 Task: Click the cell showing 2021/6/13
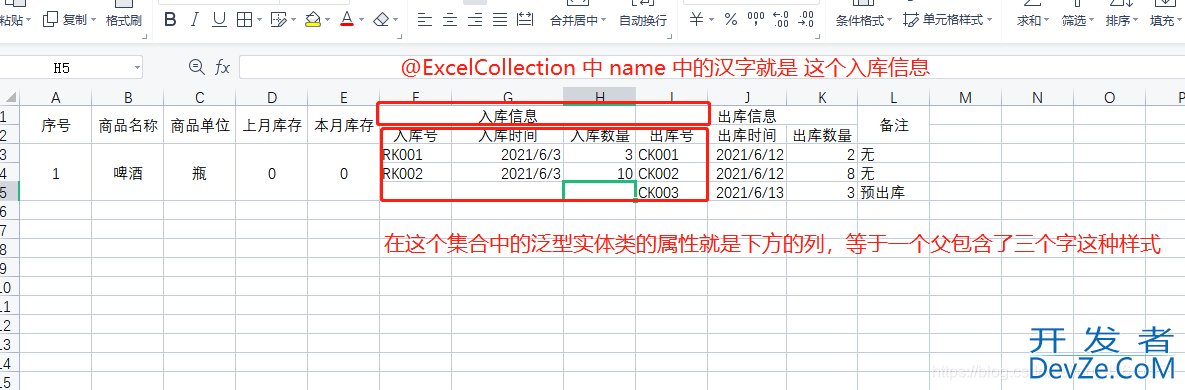click(747, 192)
